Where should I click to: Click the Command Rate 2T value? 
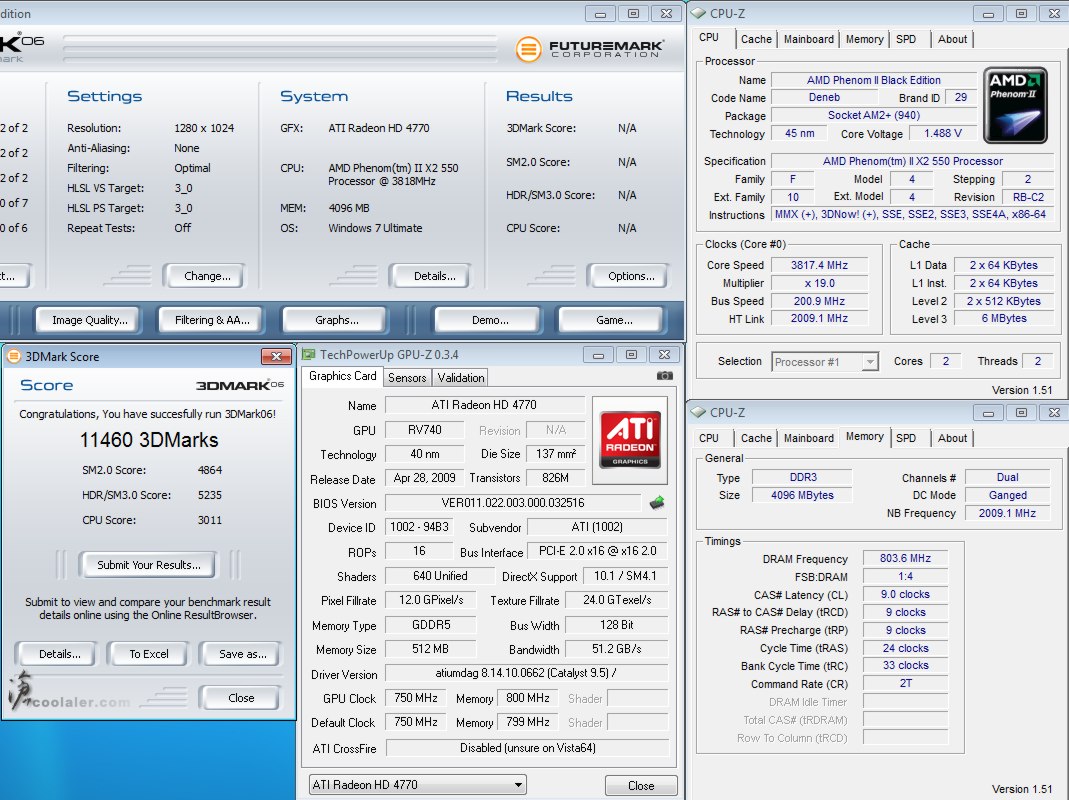pos(905,683)
